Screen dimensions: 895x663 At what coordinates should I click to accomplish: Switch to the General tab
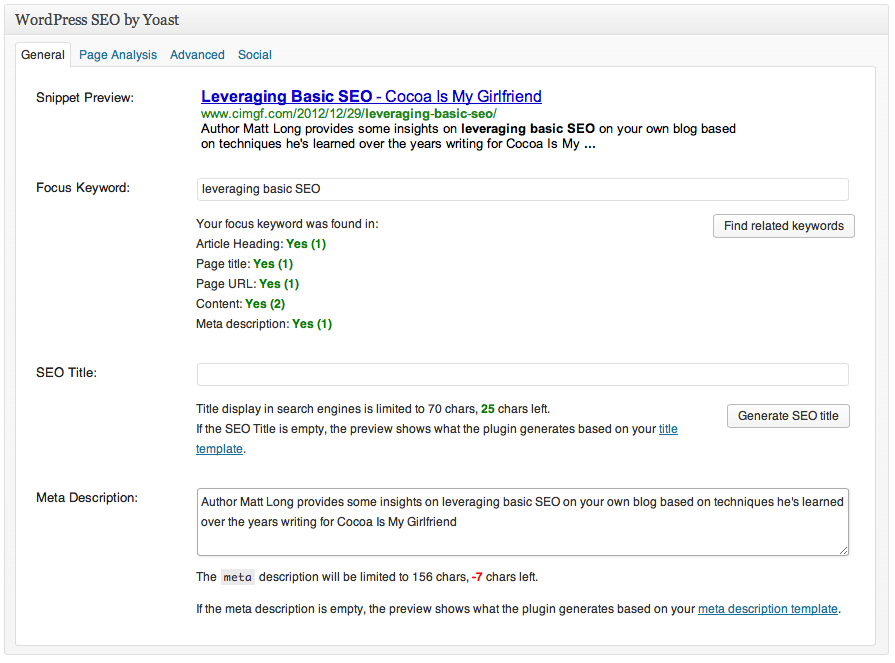(x=43, y=55)
